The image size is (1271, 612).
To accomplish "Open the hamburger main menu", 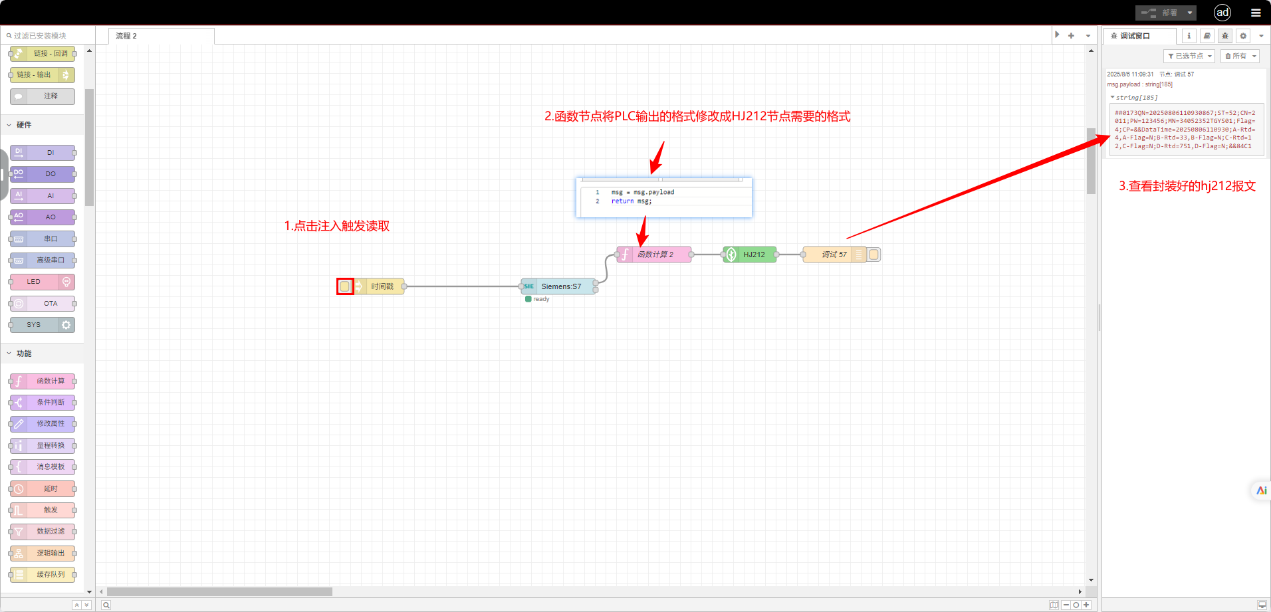I will coord(1255,13).
